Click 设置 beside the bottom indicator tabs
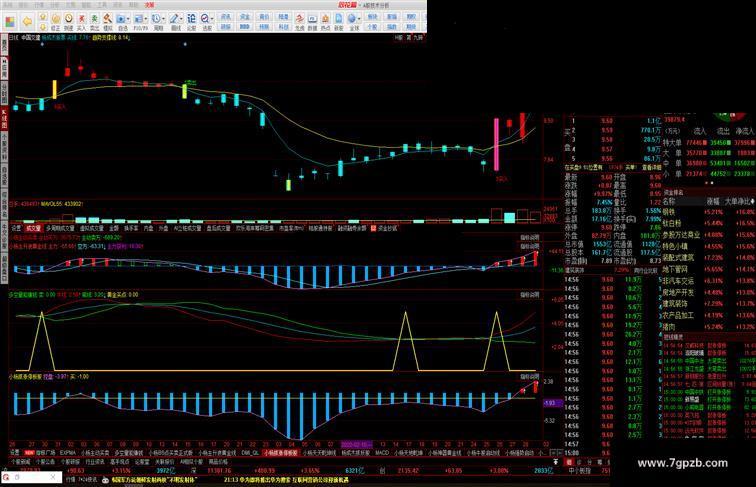The width and height of the screenshot is (756, 487). click(x=15, y=453)
